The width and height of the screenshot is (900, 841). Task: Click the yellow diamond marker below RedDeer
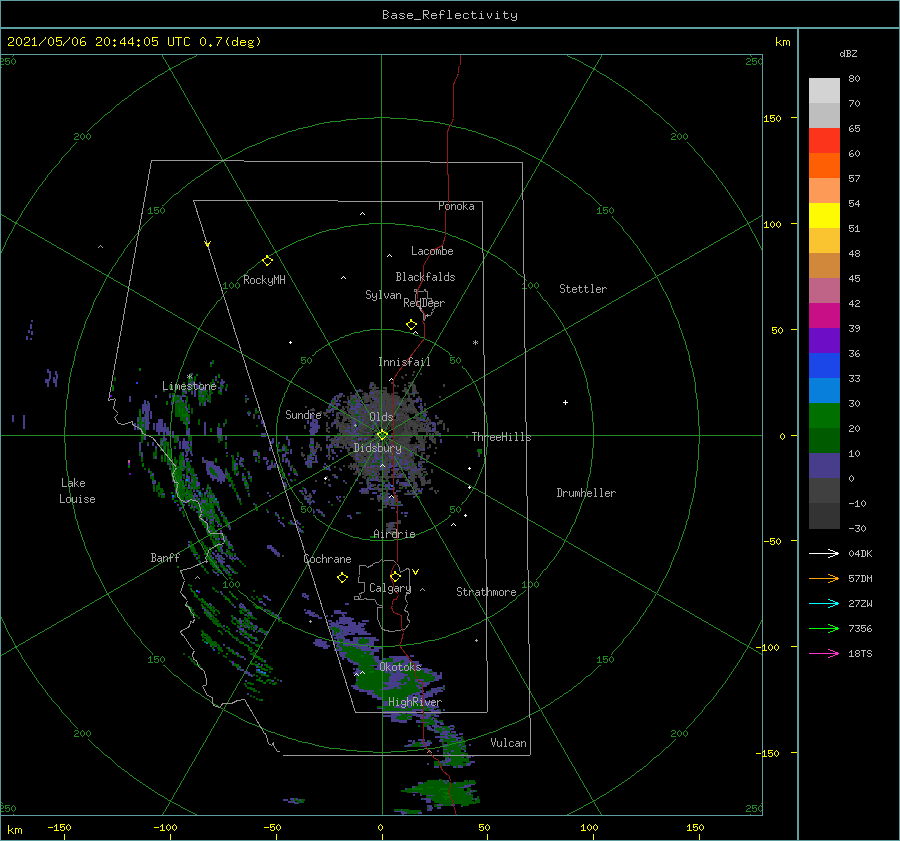pos(411,325)
